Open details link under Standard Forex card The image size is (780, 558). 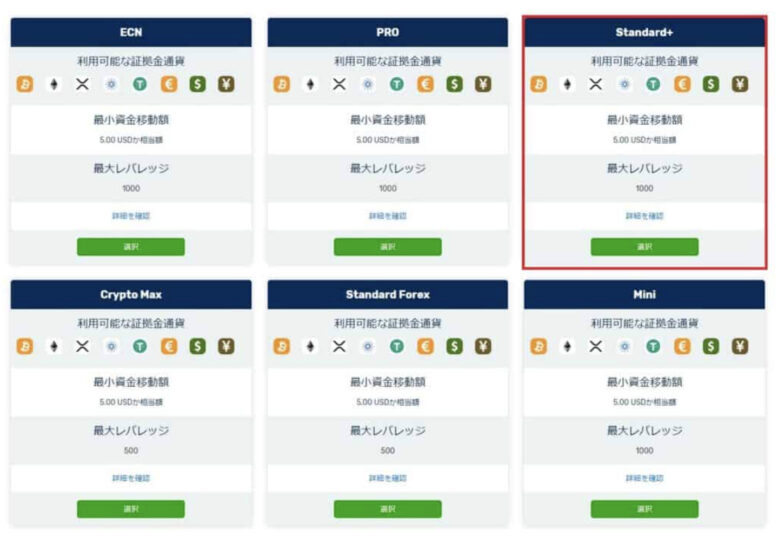388,478
